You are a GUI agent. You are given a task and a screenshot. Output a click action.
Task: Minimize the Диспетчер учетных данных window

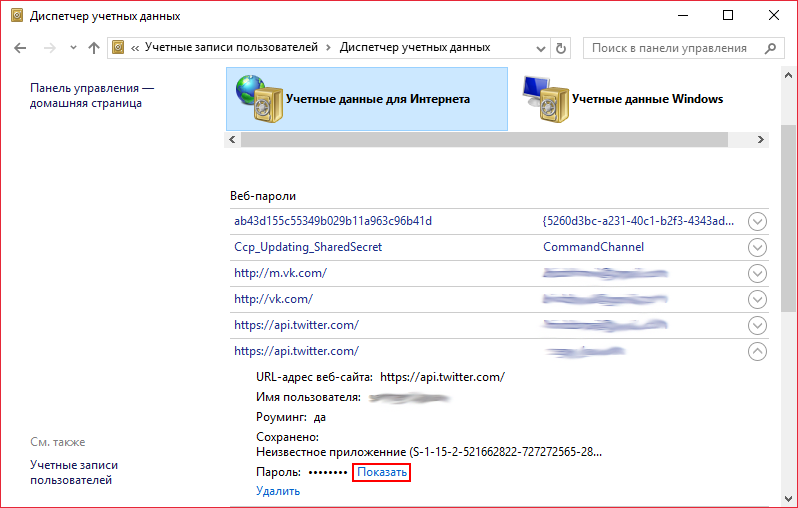coord(683,16)
